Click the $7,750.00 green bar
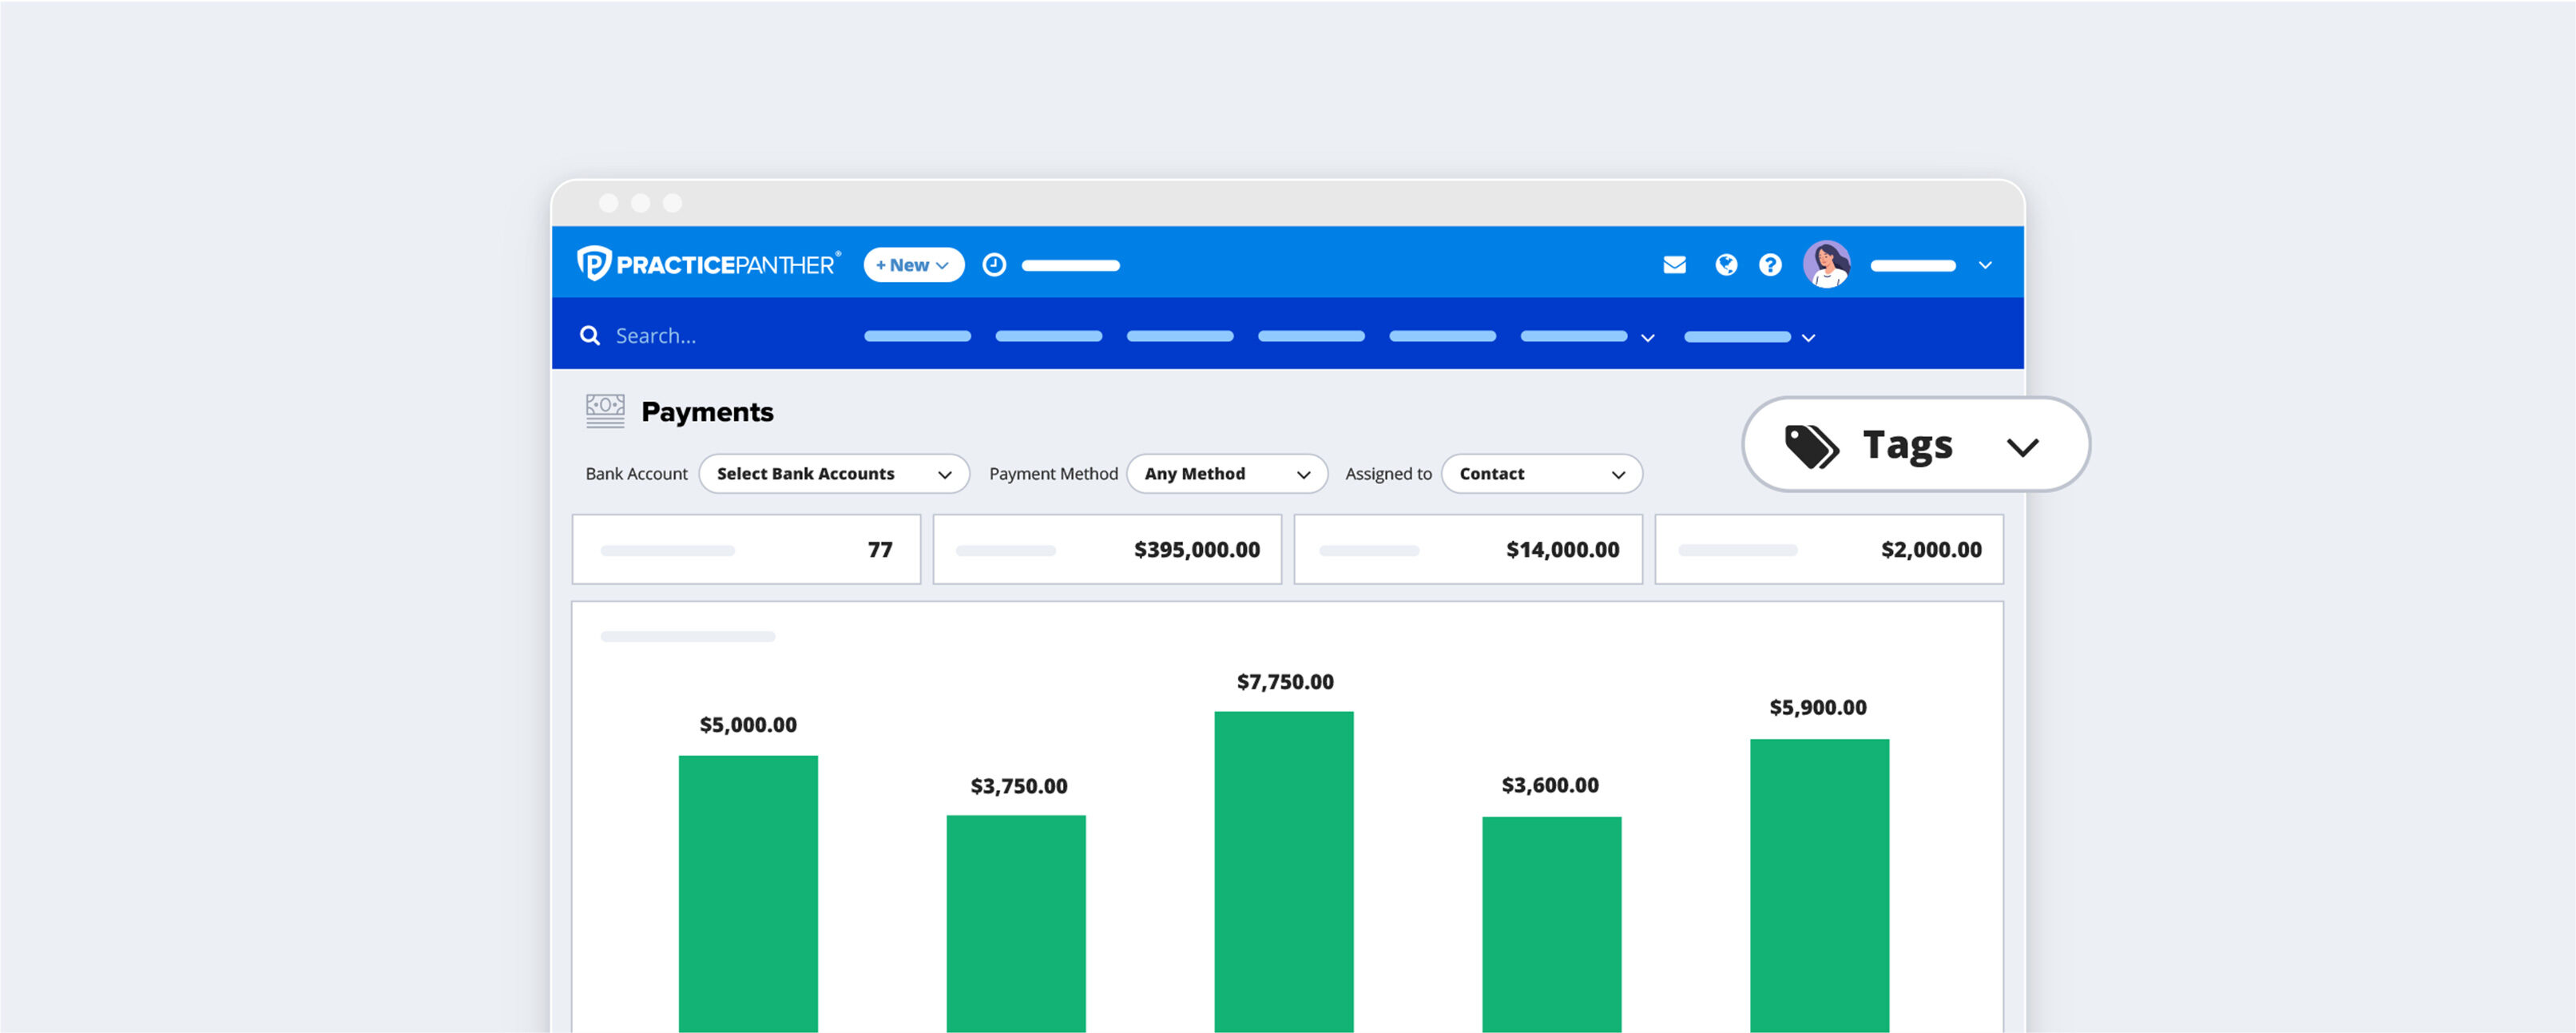 pyautogui.click(x=1283, y=870)
